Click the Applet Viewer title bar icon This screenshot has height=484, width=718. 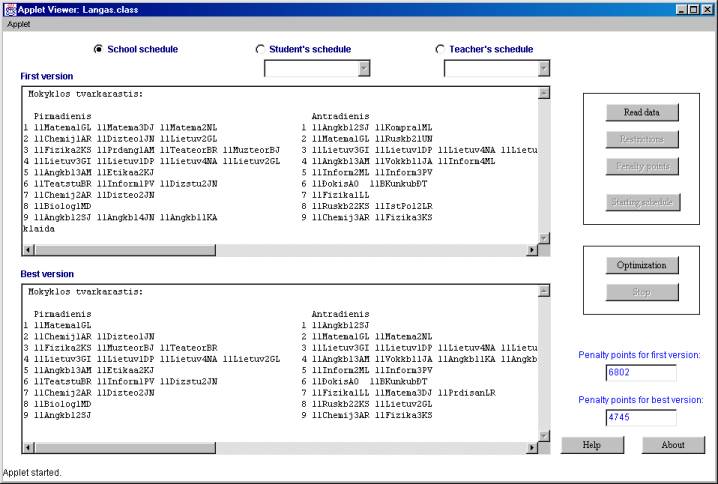point(9,8)
